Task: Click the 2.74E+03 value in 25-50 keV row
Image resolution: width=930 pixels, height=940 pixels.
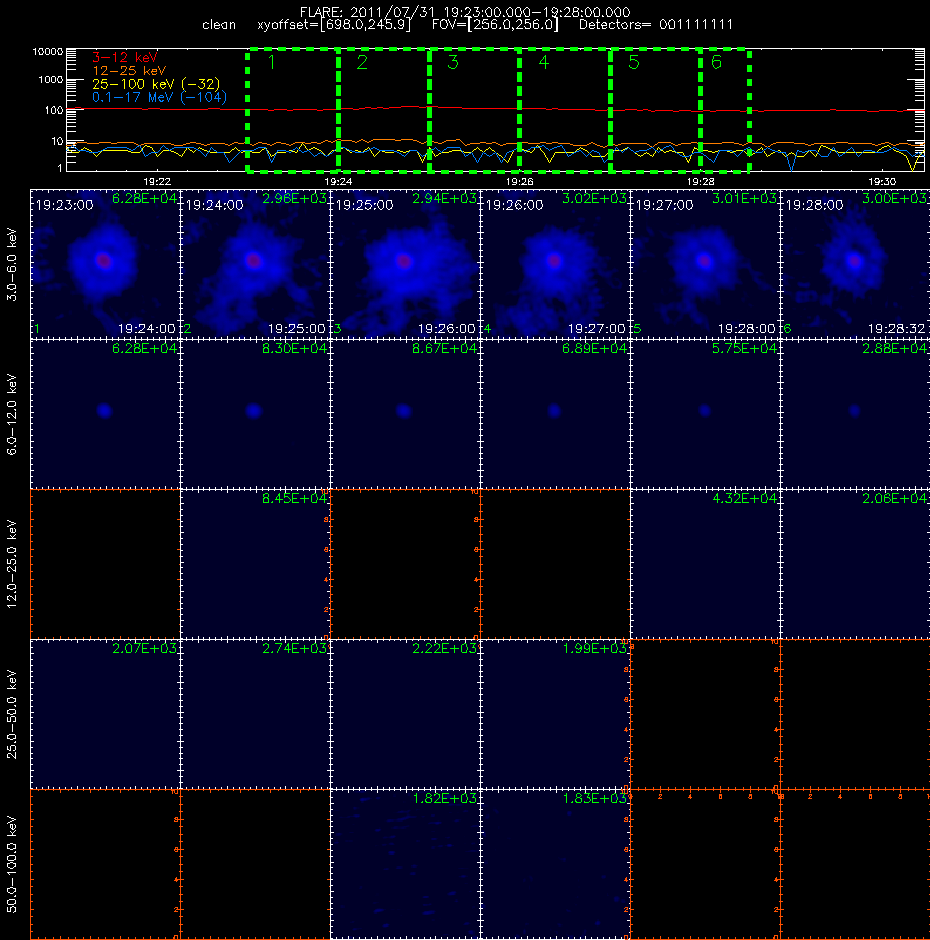Action: pos(294,648)
